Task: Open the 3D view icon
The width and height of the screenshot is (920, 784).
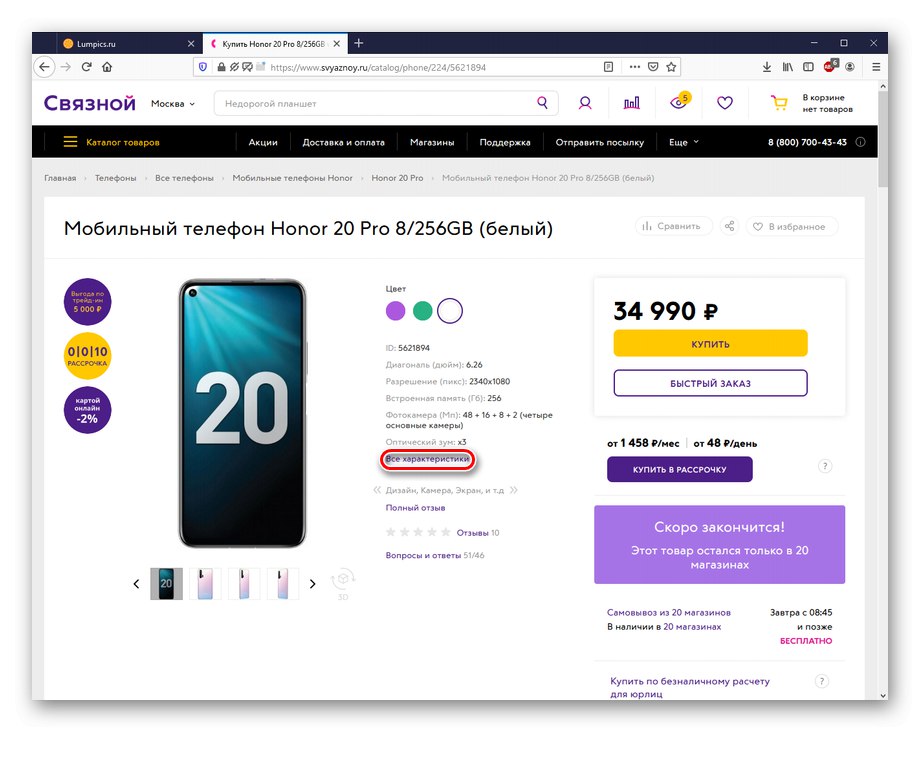Action: [x=343, y=583]
